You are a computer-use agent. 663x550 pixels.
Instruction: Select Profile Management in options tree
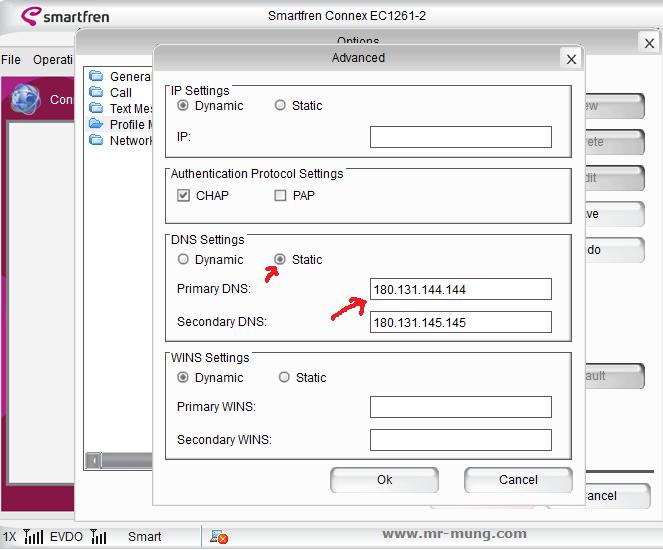tap(131, 125)
